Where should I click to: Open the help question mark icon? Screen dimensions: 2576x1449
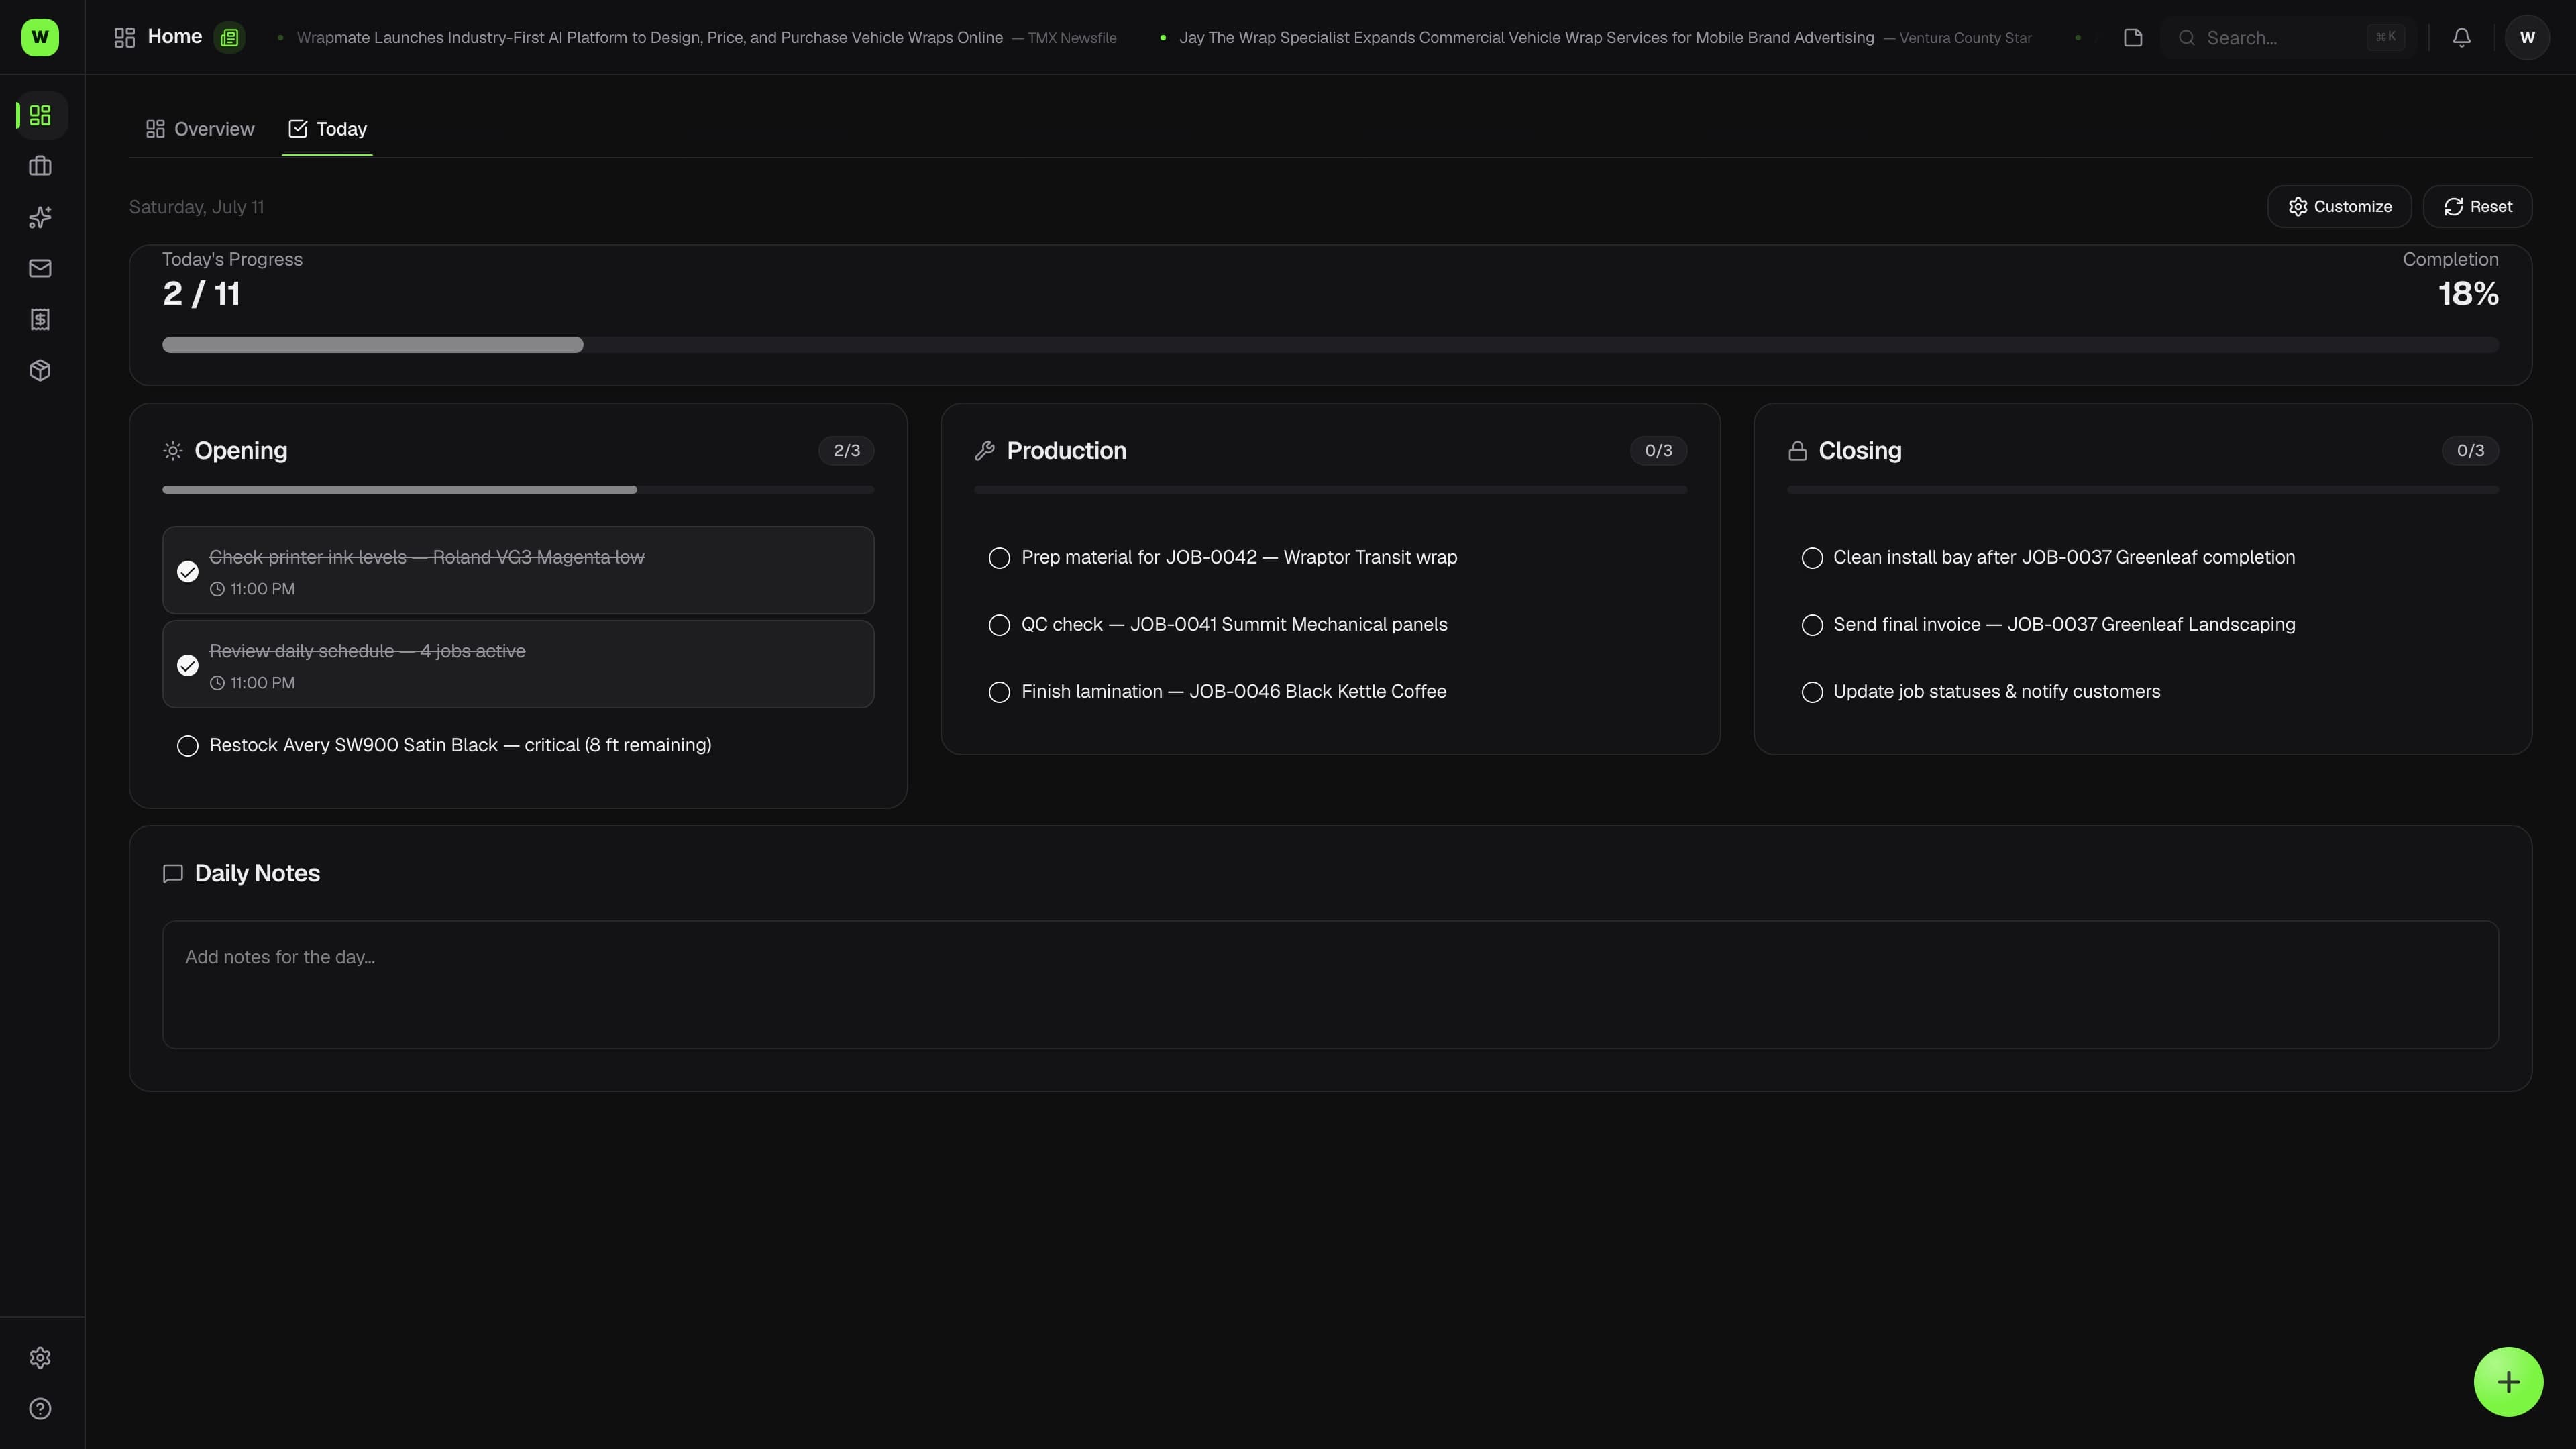click(40, 1408)
